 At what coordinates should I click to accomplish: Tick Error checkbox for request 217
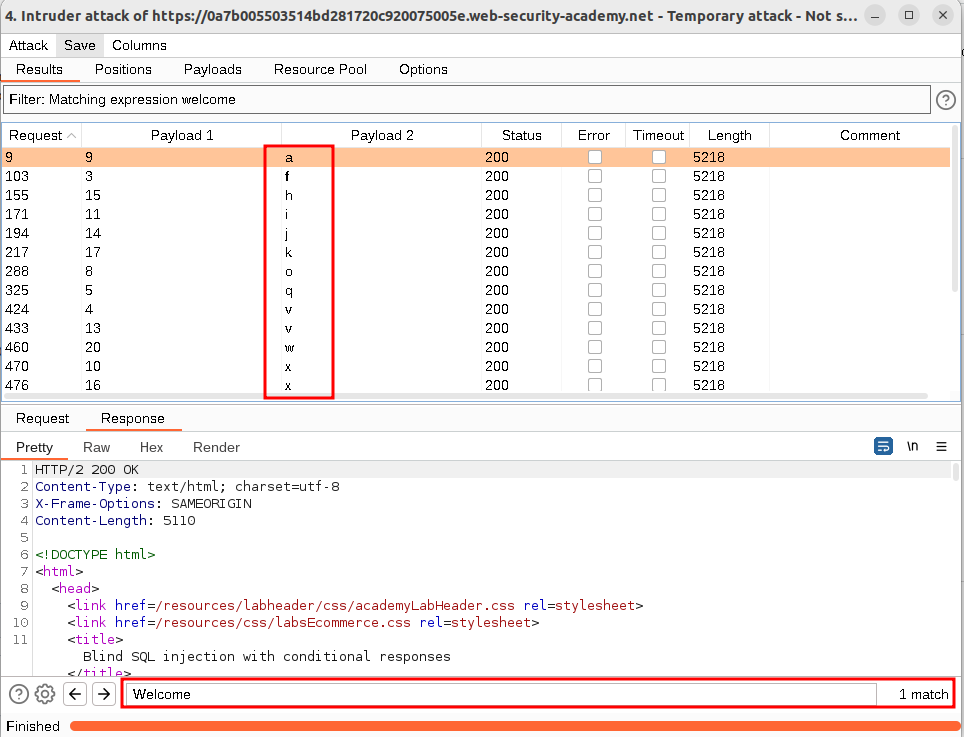click(595, 253)
